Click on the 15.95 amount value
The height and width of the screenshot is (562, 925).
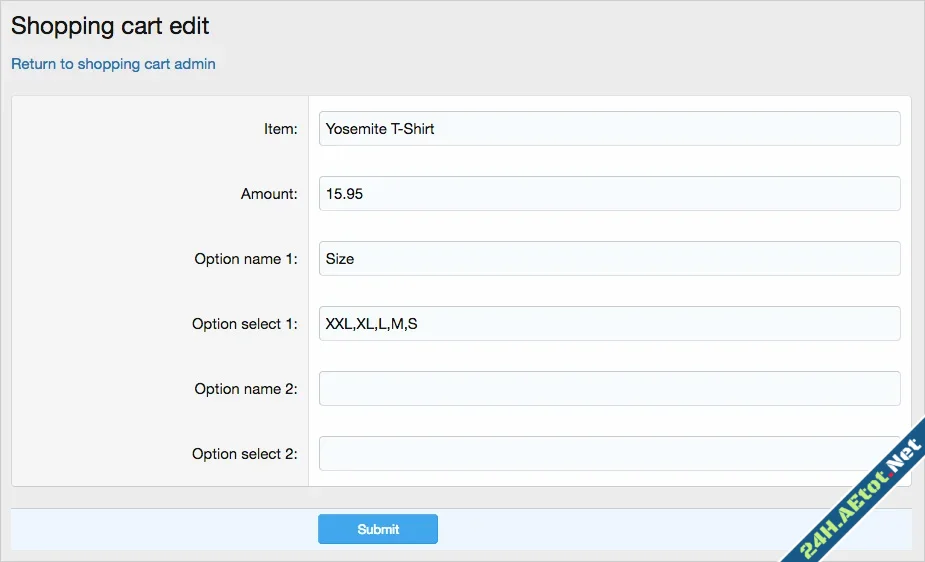[x=344, y=194]
